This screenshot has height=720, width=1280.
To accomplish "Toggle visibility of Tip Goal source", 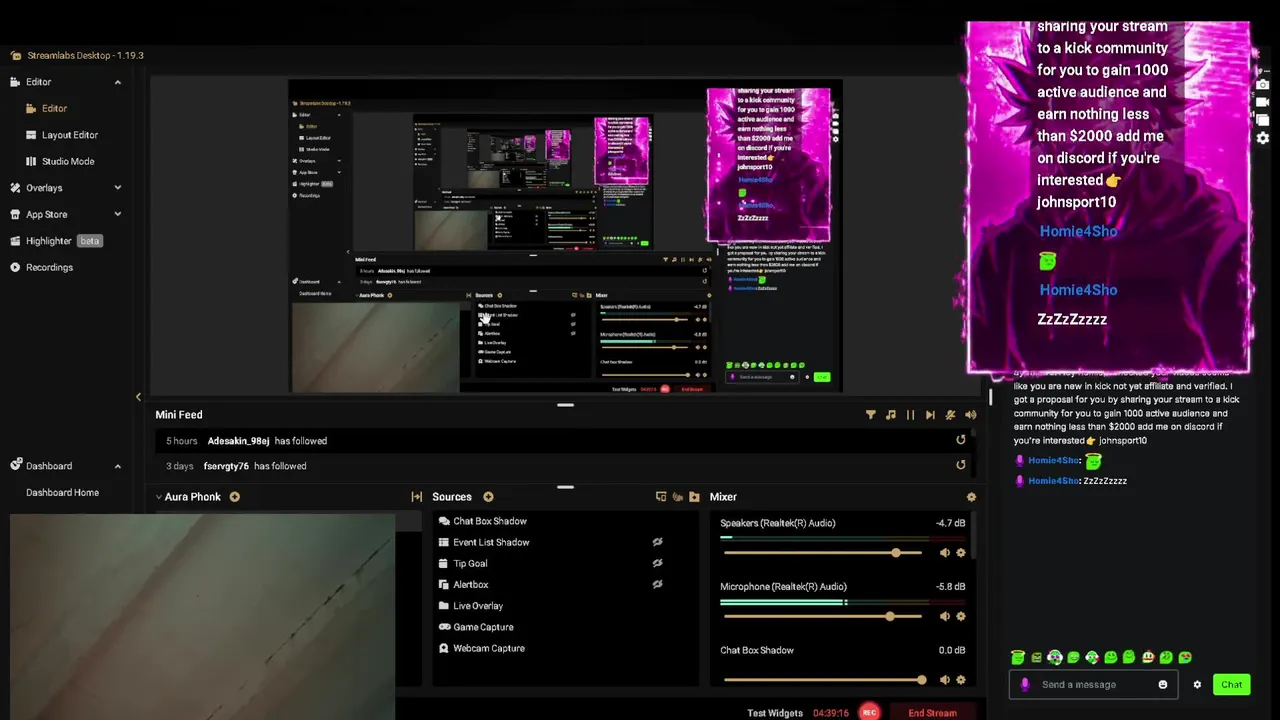I will (x=657, y=563).
